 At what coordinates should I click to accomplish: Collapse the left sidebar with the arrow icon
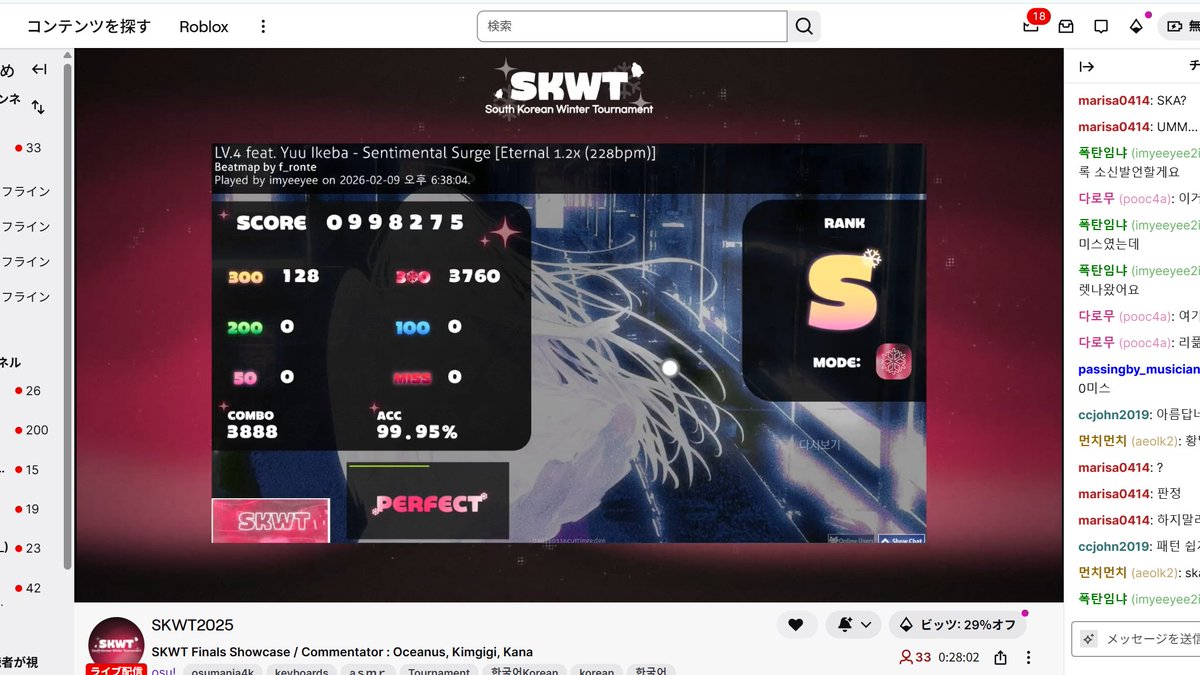39,69
